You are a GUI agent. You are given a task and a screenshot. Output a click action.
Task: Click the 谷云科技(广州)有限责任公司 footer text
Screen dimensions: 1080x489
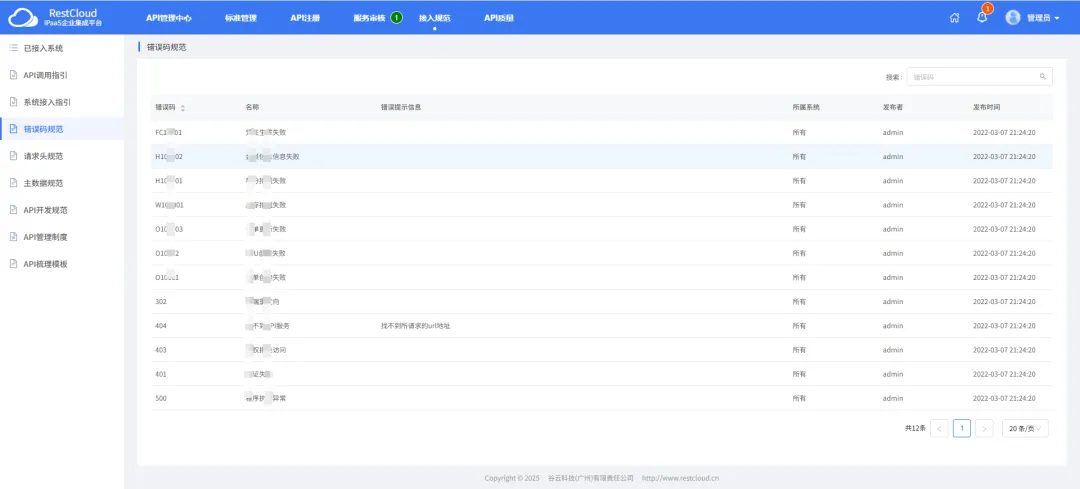coord(590,478)
